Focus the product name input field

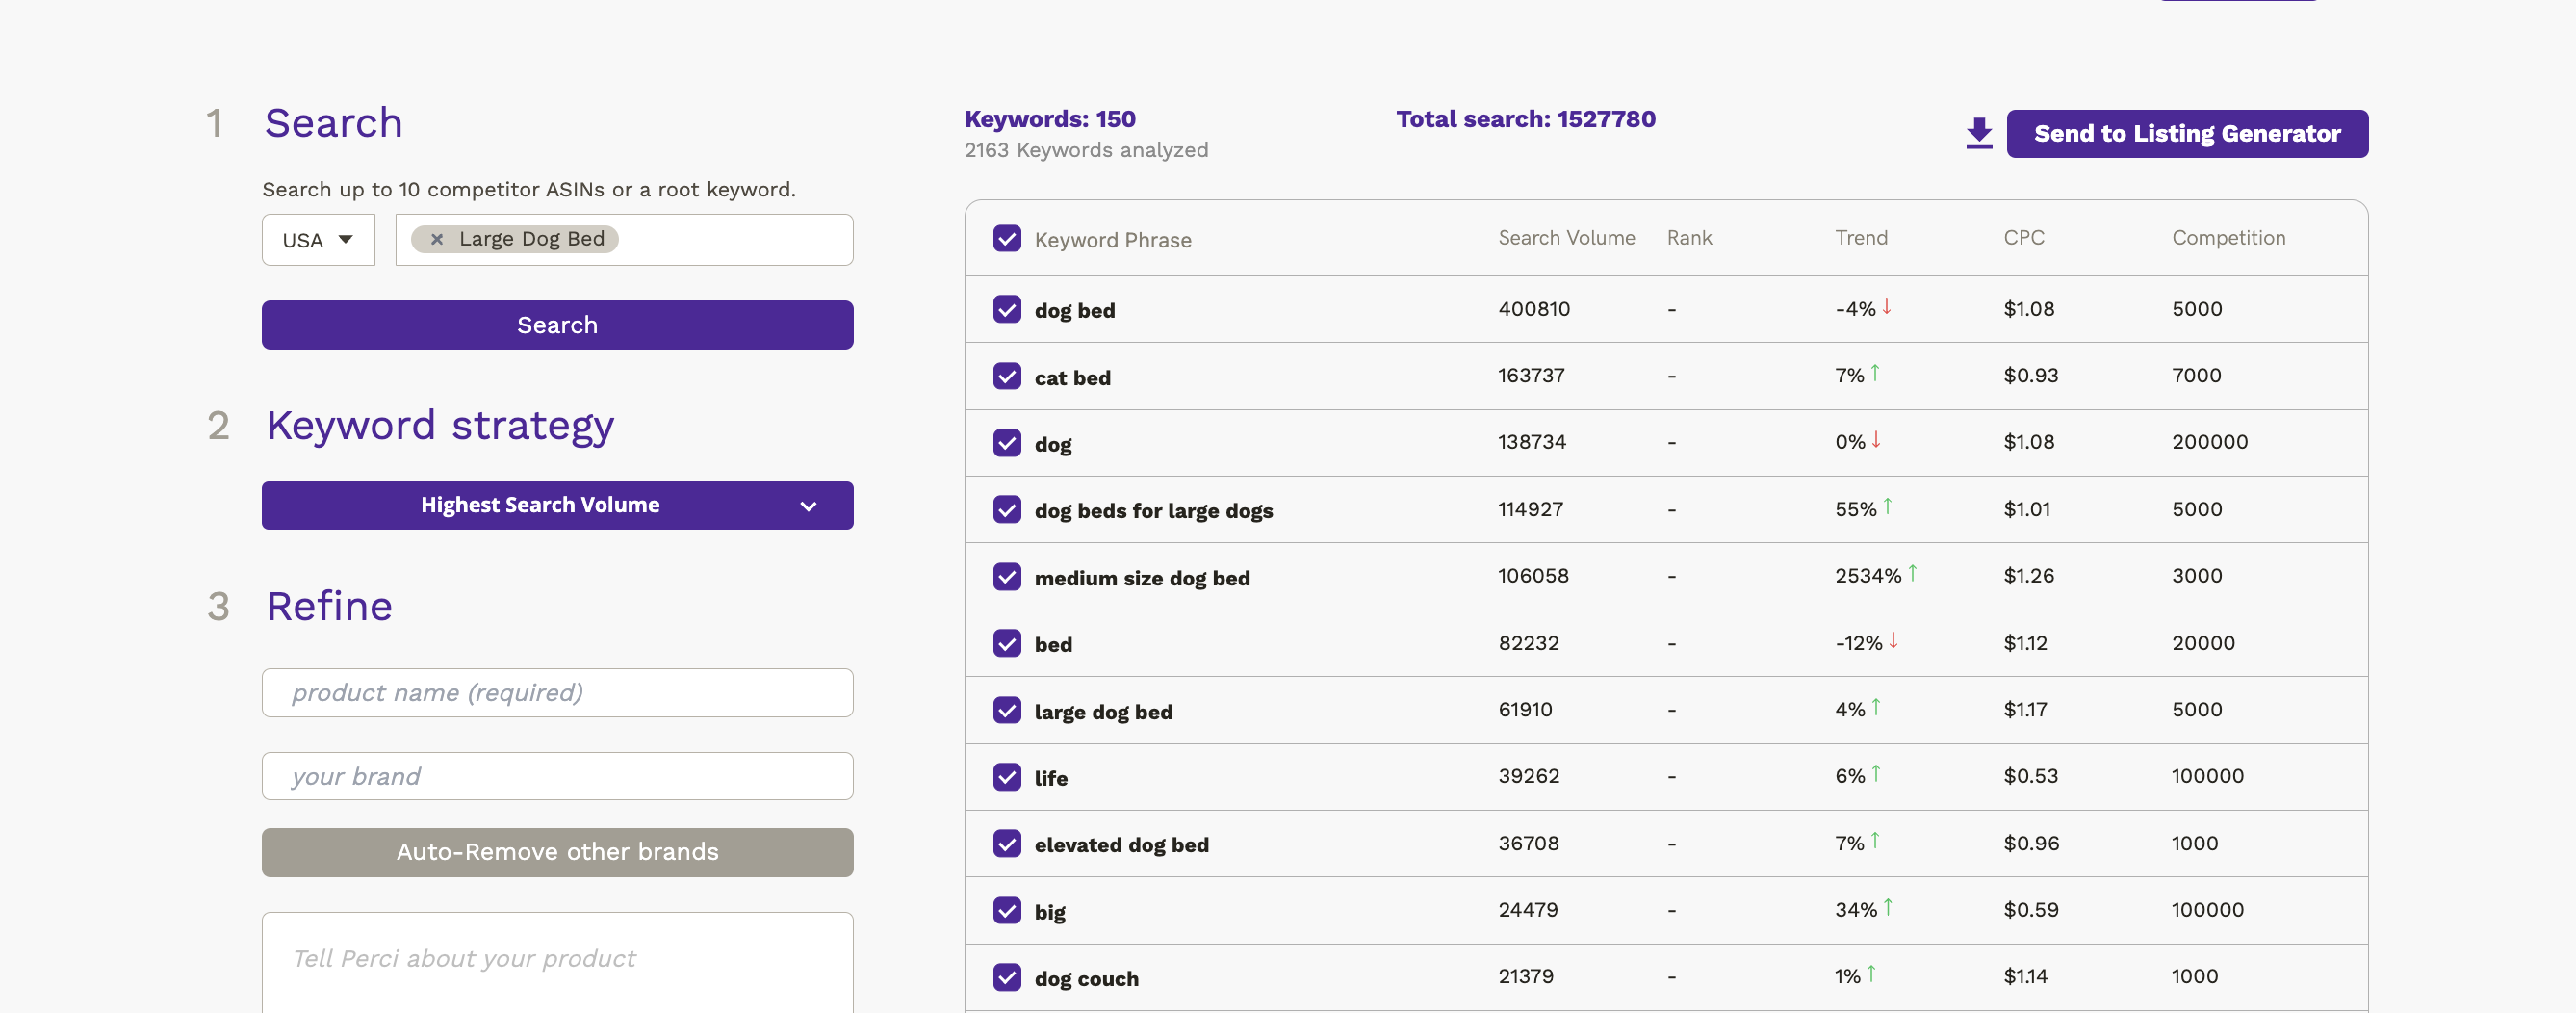coord(557,692)
